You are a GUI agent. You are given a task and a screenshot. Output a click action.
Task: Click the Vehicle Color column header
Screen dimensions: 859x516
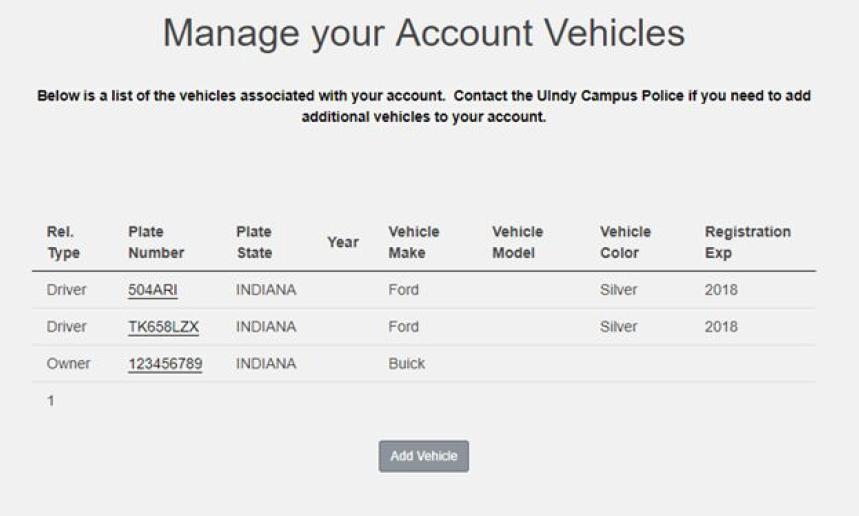pos(625,242)
